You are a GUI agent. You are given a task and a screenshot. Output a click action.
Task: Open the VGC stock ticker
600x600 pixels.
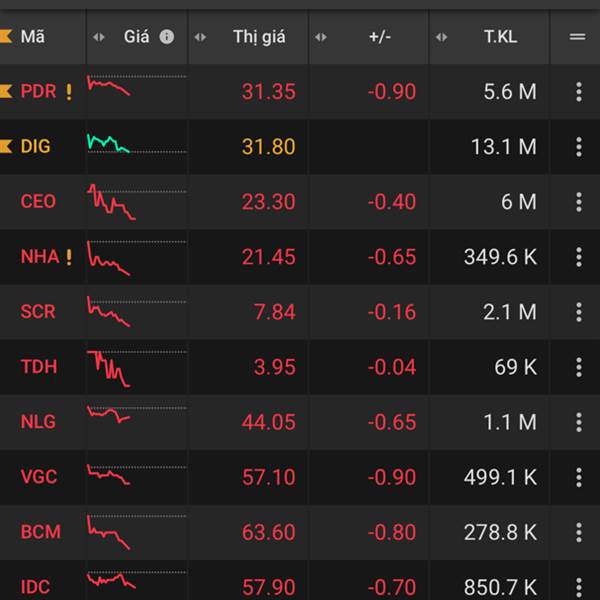click(38, 477)
